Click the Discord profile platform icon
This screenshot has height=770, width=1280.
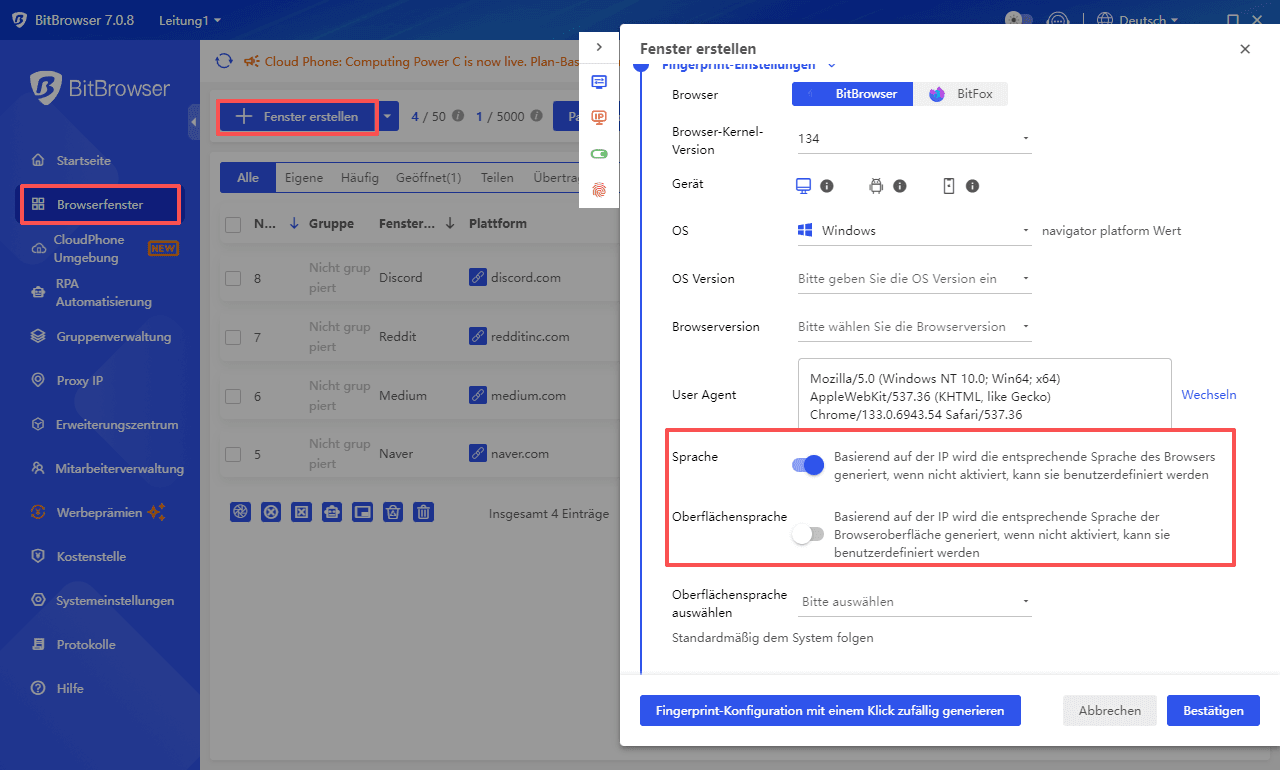(477, 277)
